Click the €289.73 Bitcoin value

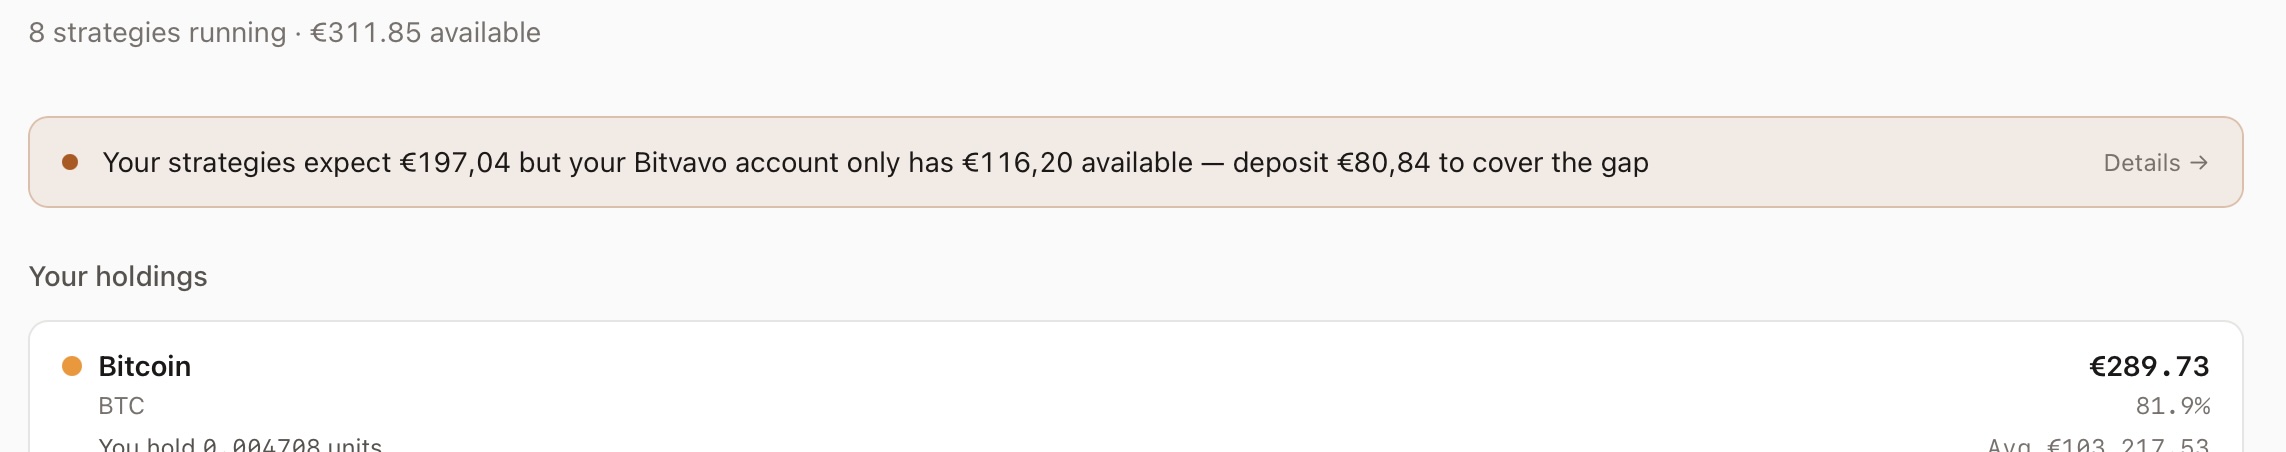2149,366
